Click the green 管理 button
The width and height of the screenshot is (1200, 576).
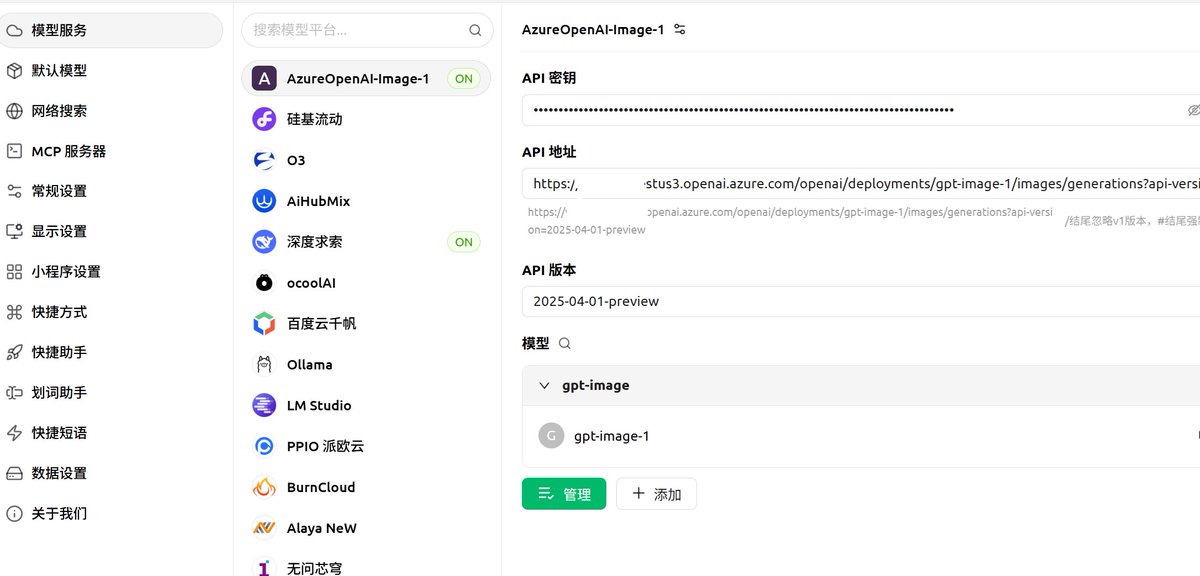coord(564,494)
